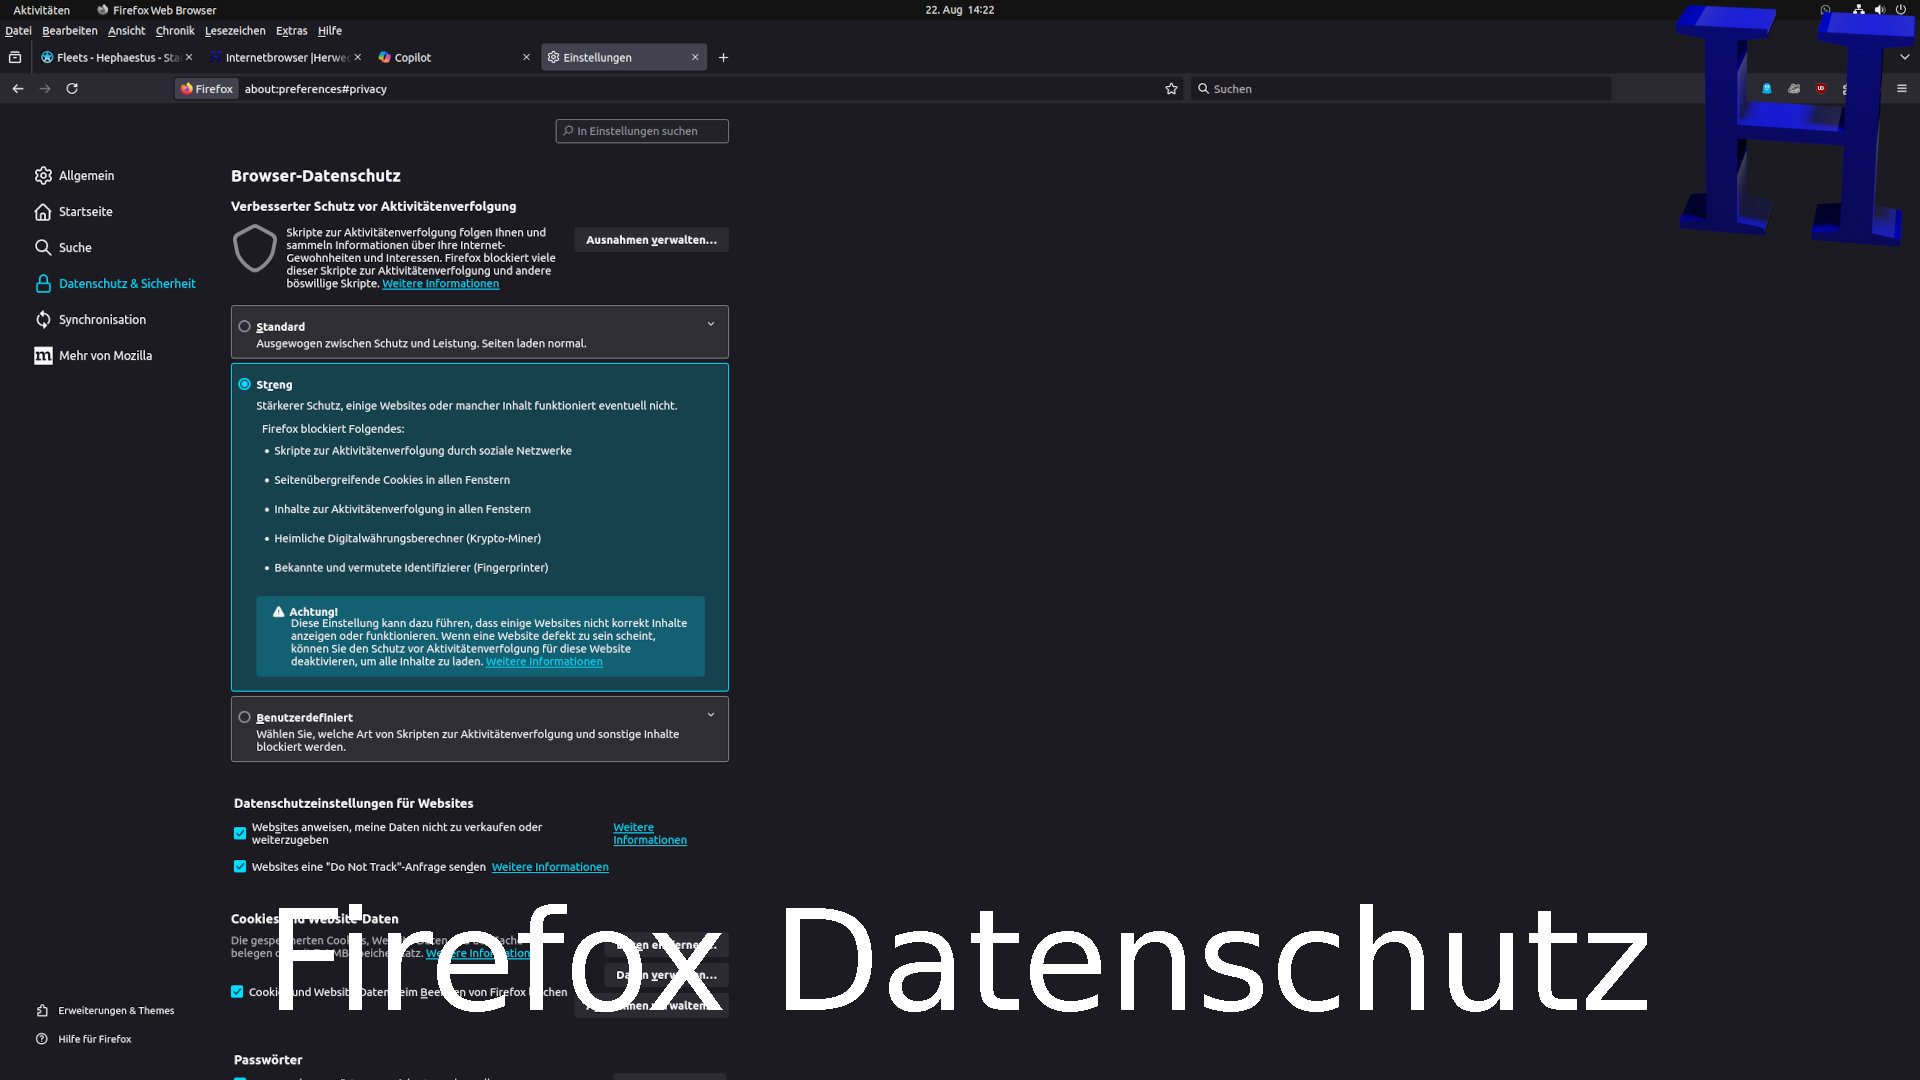Open Suche settings via magnifier icon
Image resolution: width=1920 pixels, height=1080 pixels.
[x=43, y=247]
